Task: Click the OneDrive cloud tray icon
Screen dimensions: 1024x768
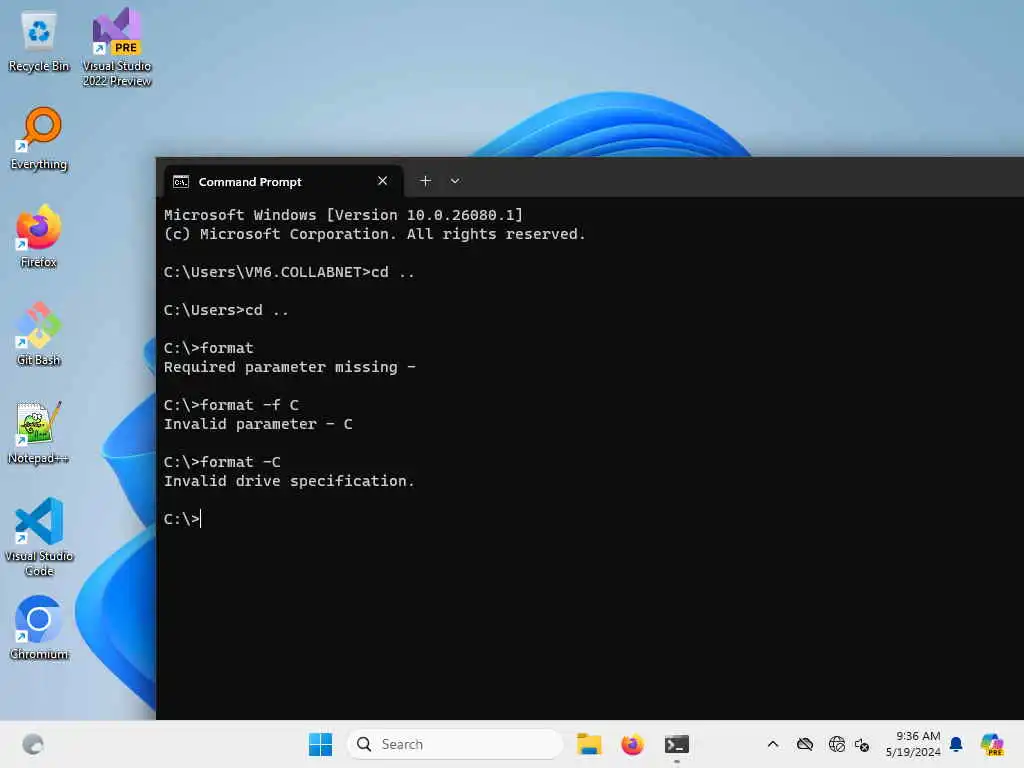Action: tap(805, 744)
